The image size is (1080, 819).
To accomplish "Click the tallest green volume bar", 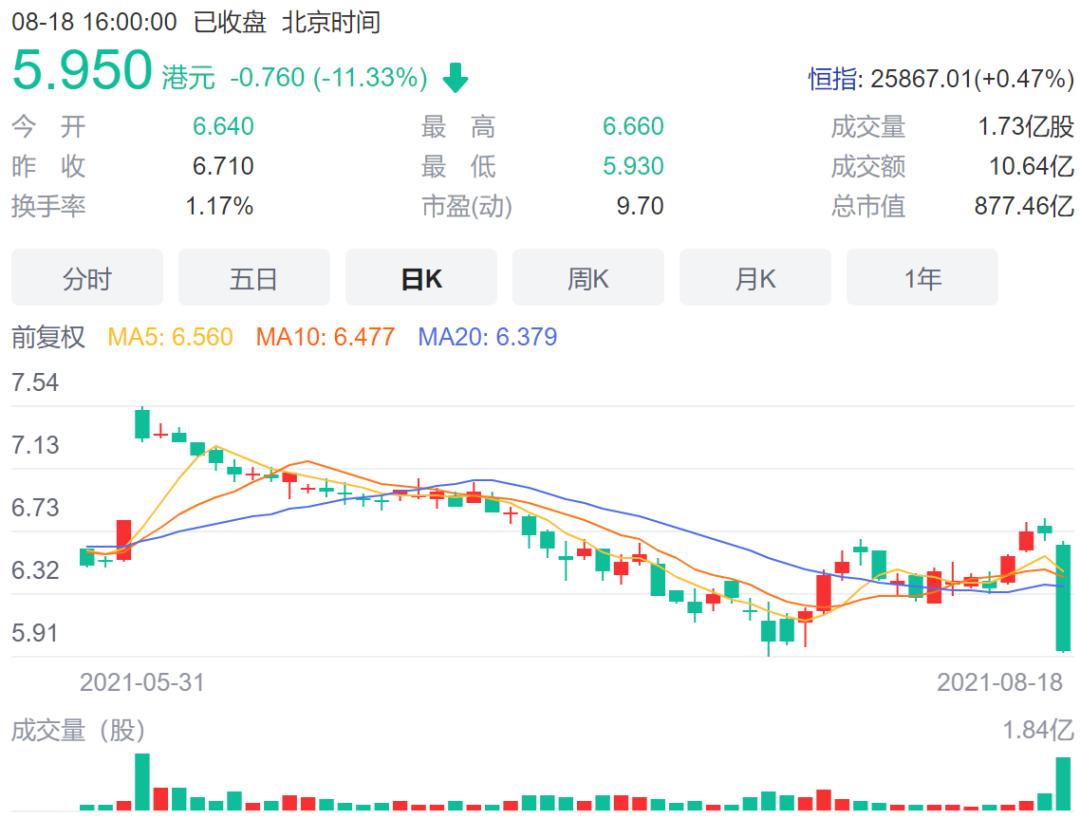I will 141,782.
